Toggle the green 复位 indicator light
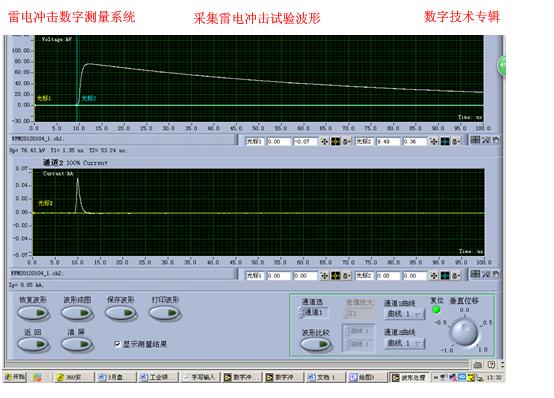Image resolution: width=554 pixels, height=398 pixels. coord(437,310)
